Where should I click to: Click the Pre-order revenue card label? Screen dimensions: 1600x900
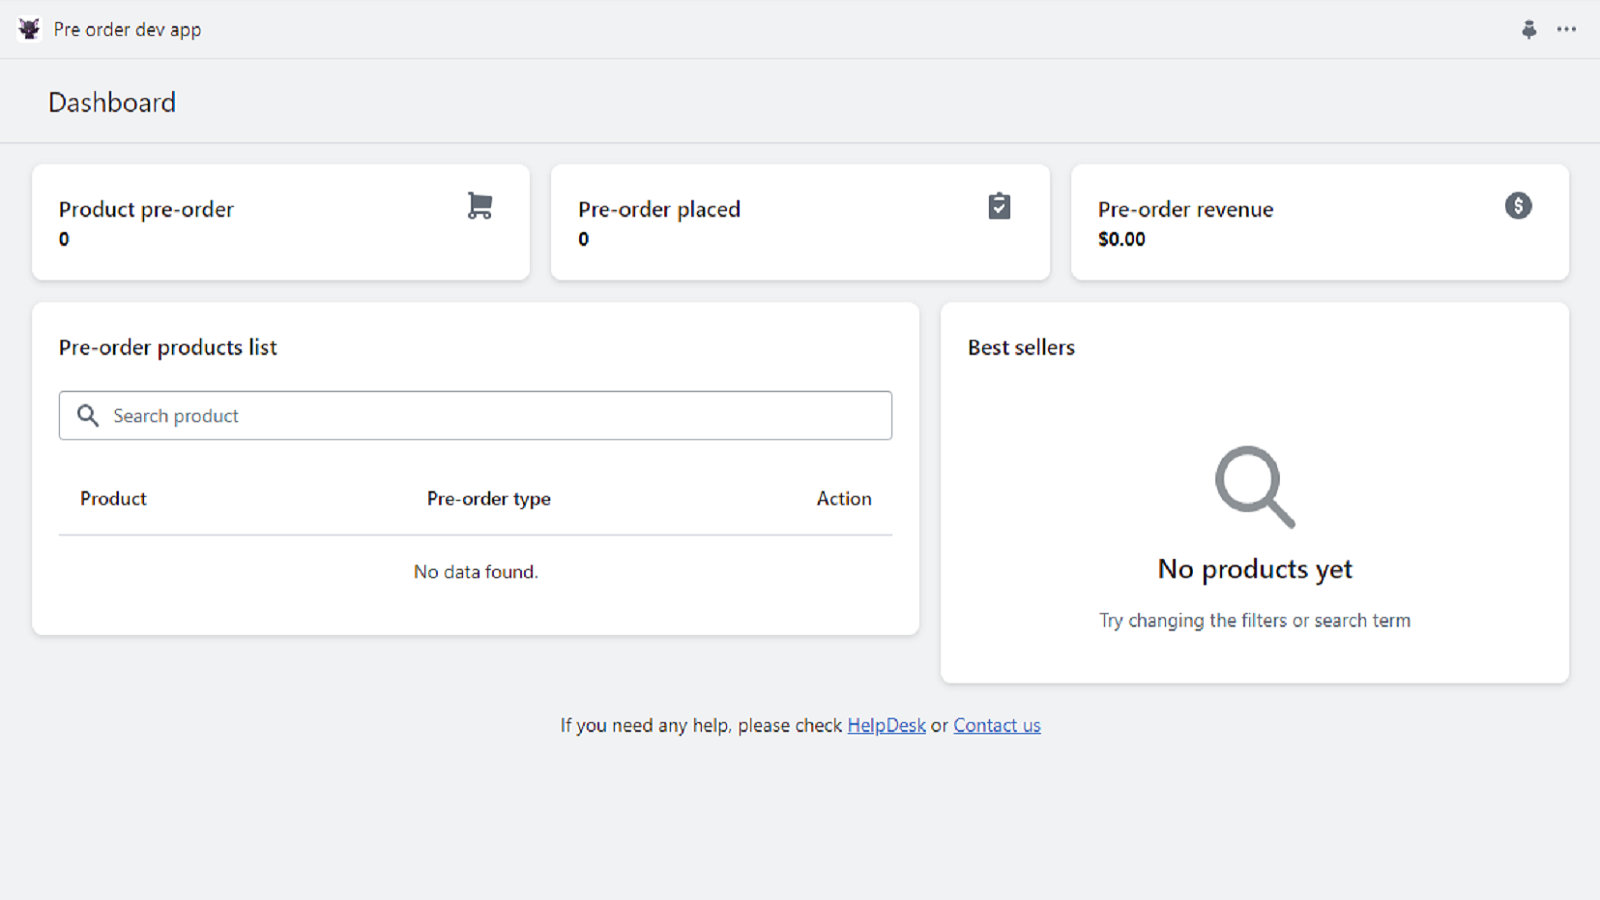[1186, 209]
